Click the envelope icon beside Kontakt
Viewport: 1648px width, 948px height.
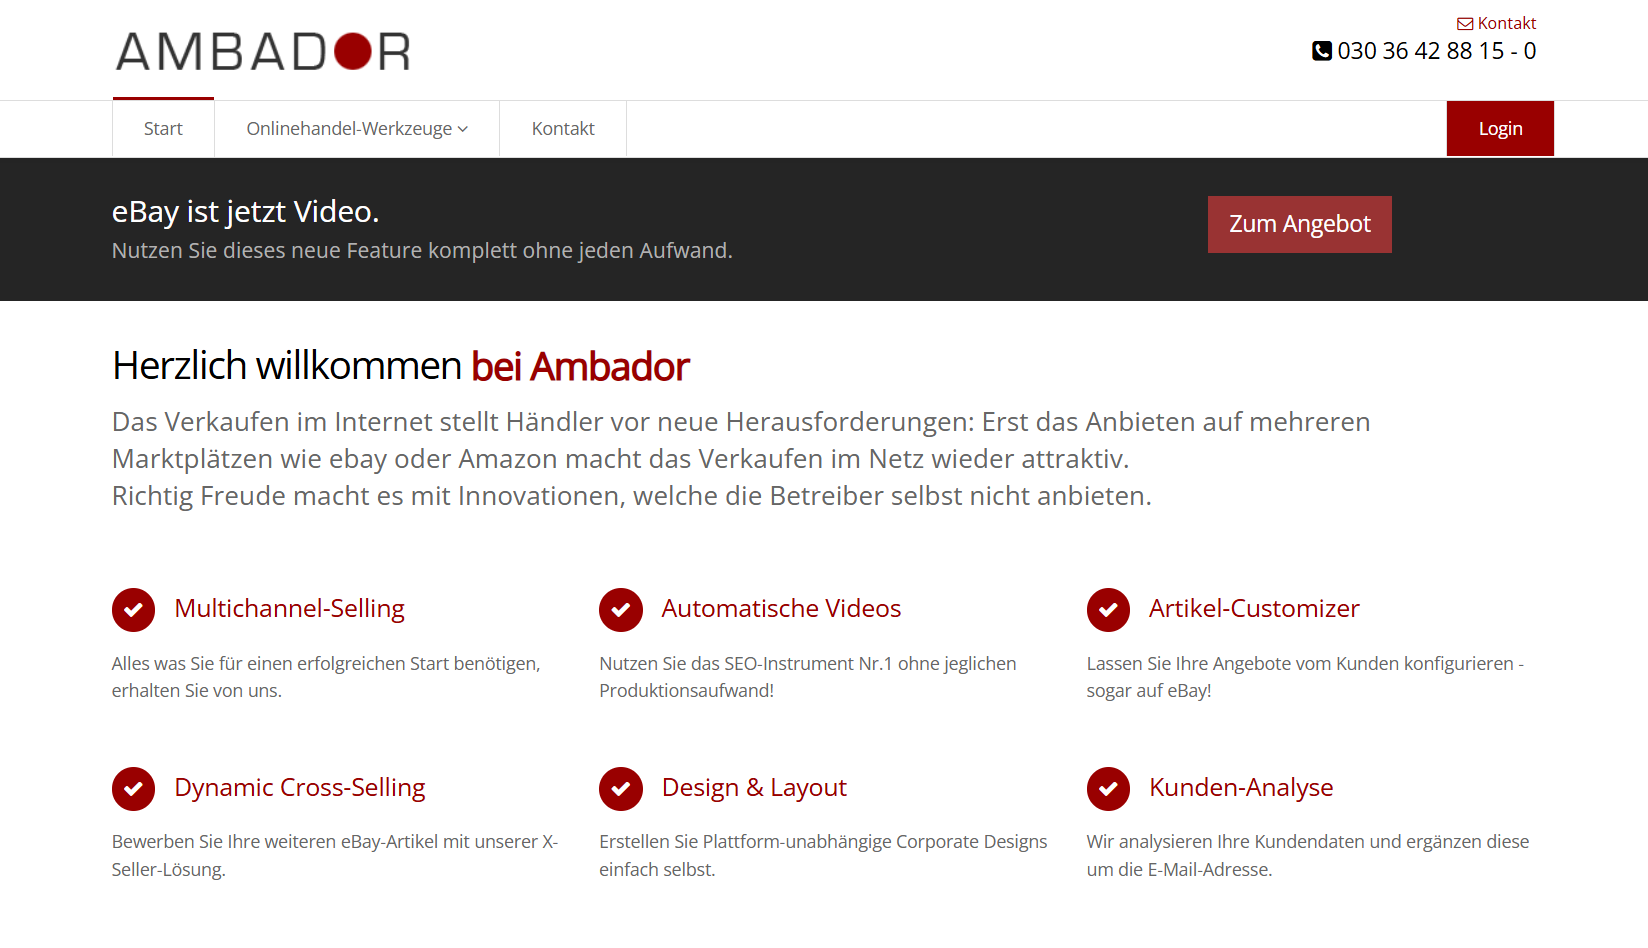tap(1464, 24)
